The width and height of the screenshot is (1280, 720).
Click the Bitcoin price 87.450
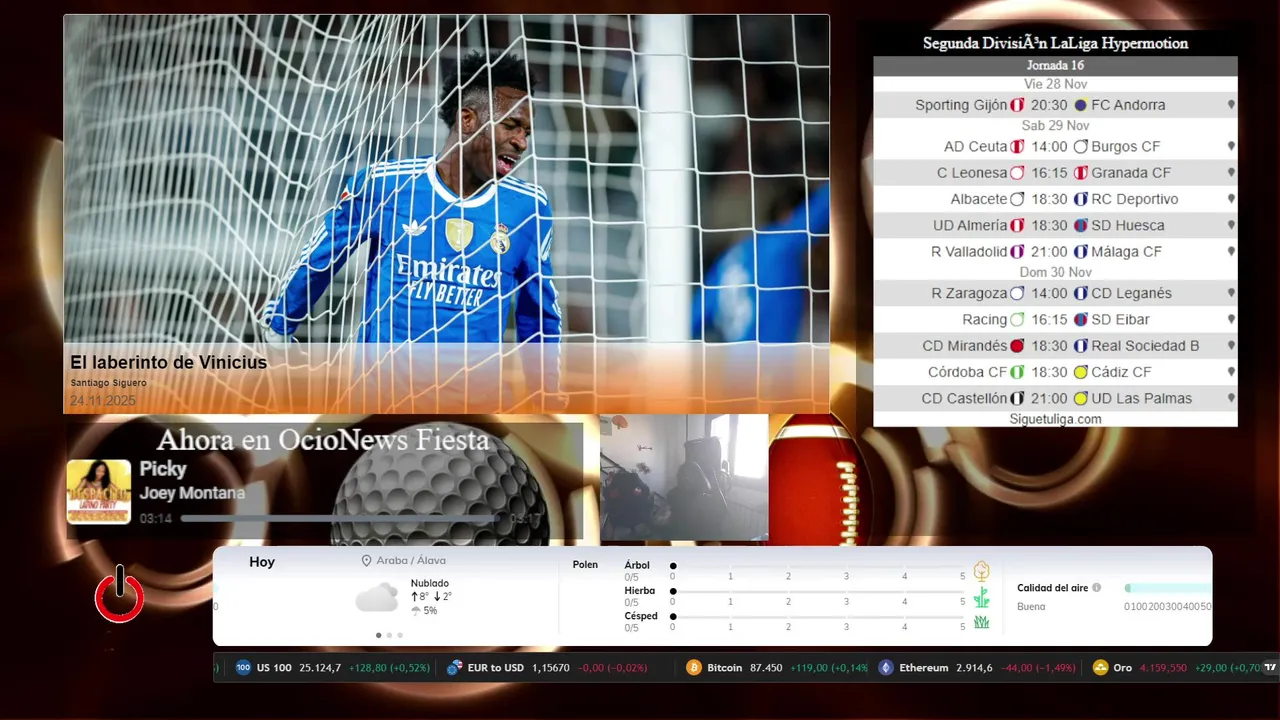(766, 668)
